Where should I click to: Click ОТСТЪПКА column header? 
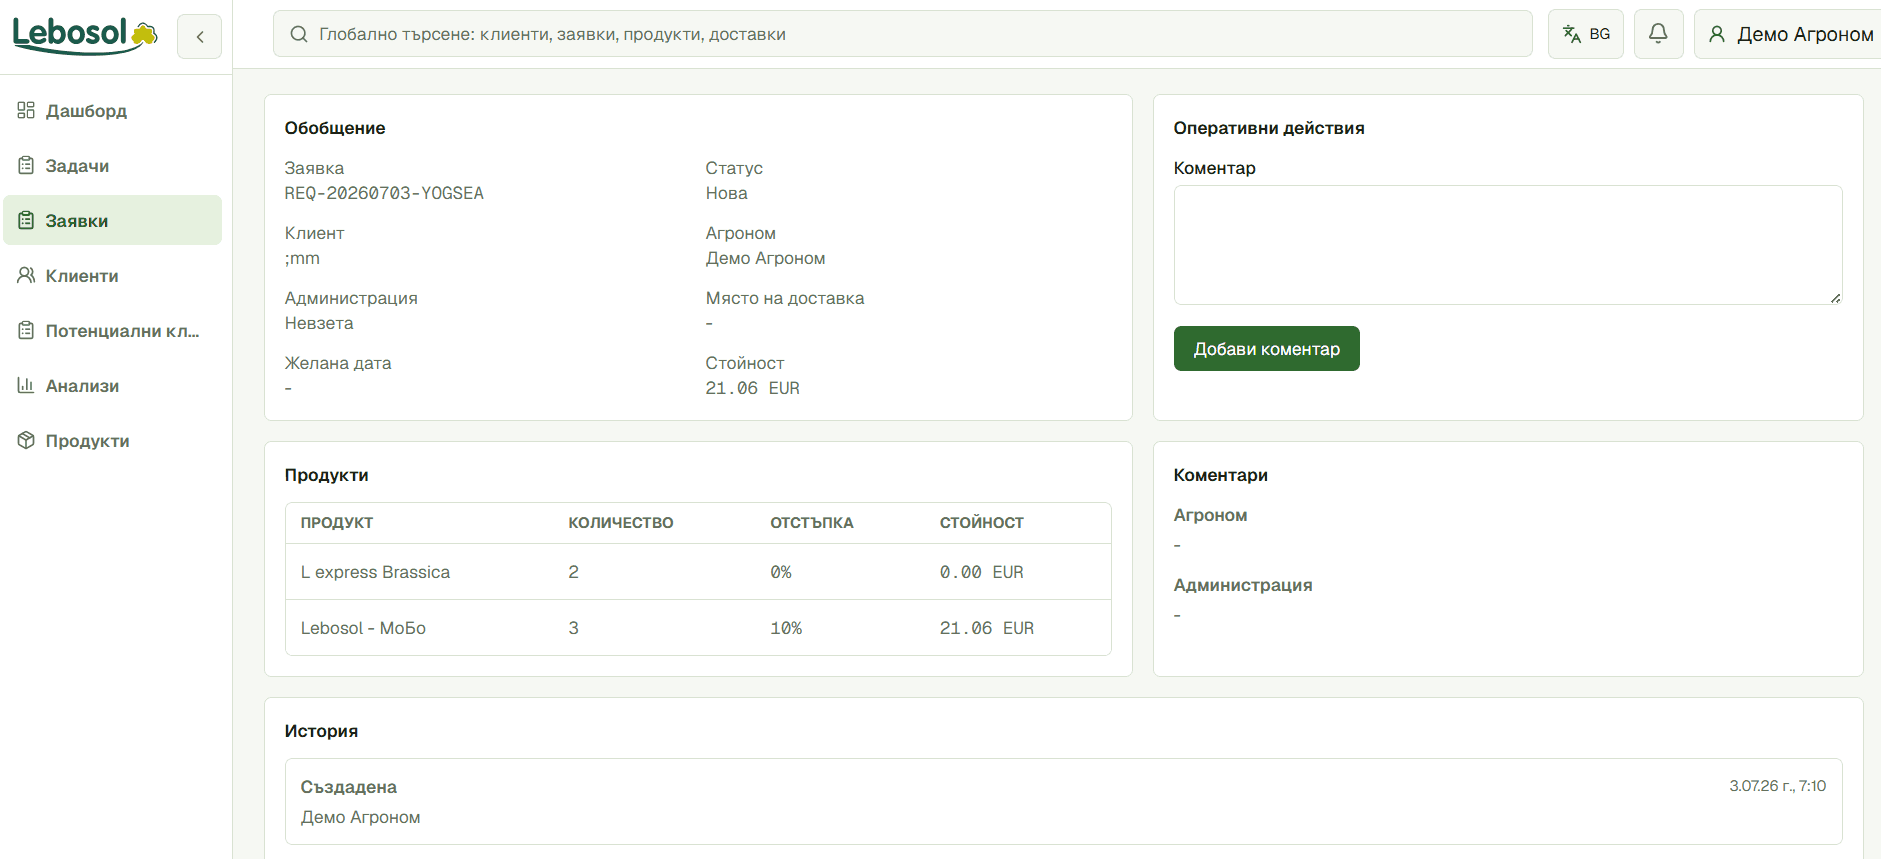click(x=812, y=523)
